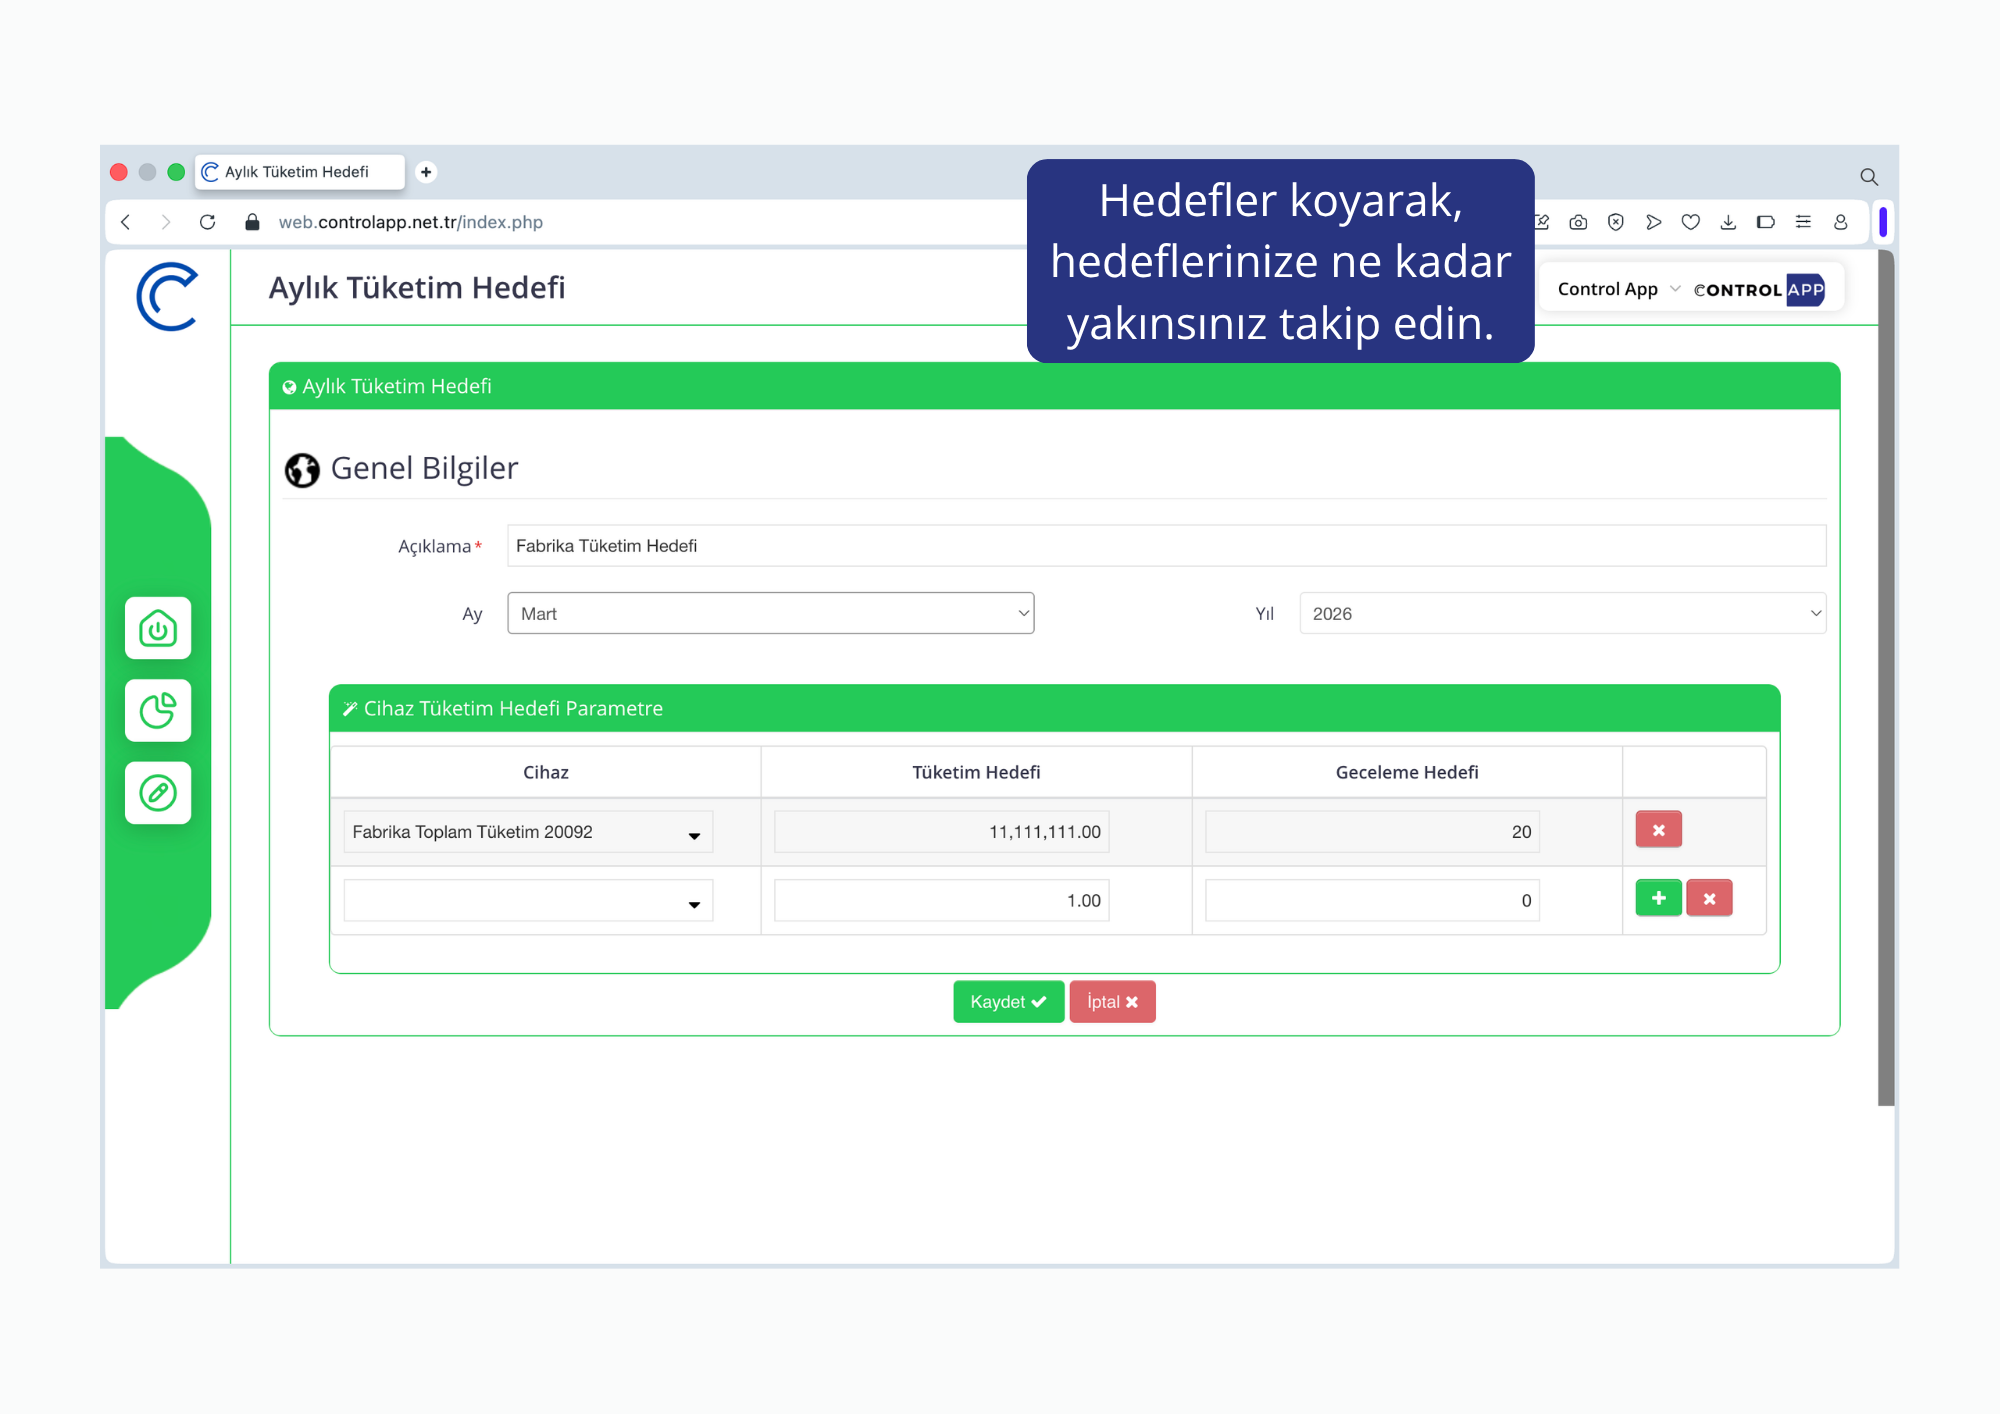The height and width of the screenshot is (1414, 2000).
Task: Open the Fabrika Toplam Tüketim 20092 device dropdown
Action: pyautogui.click(x=528, y=832)
